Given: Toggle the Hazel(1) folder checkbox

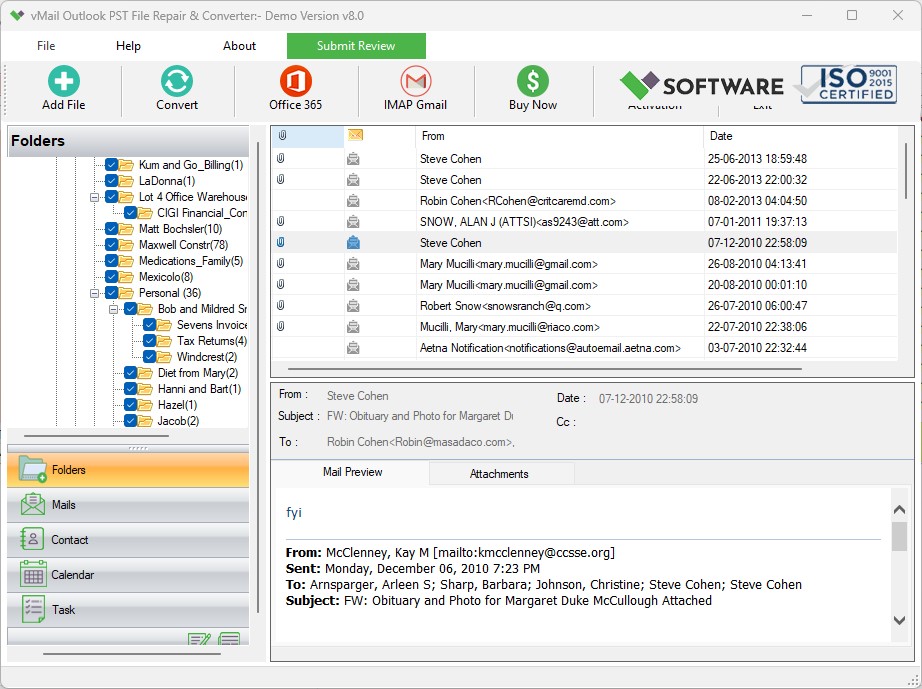Looking at the screenshot, I should point(131,404).
